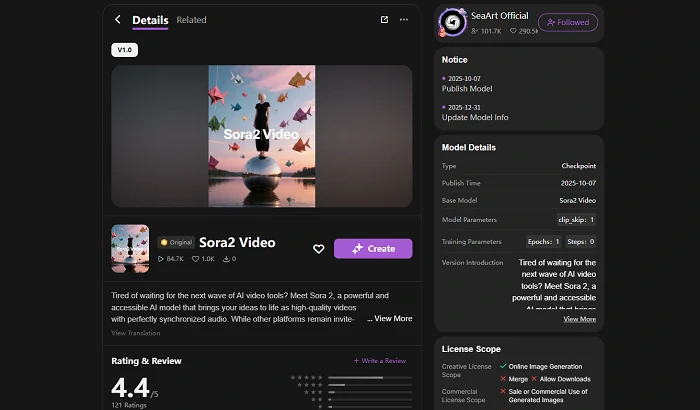The height and width of the screenshot is (410, 700).
Task: Click the five-star rating distribution bar
Action: [x=369, y=377]
